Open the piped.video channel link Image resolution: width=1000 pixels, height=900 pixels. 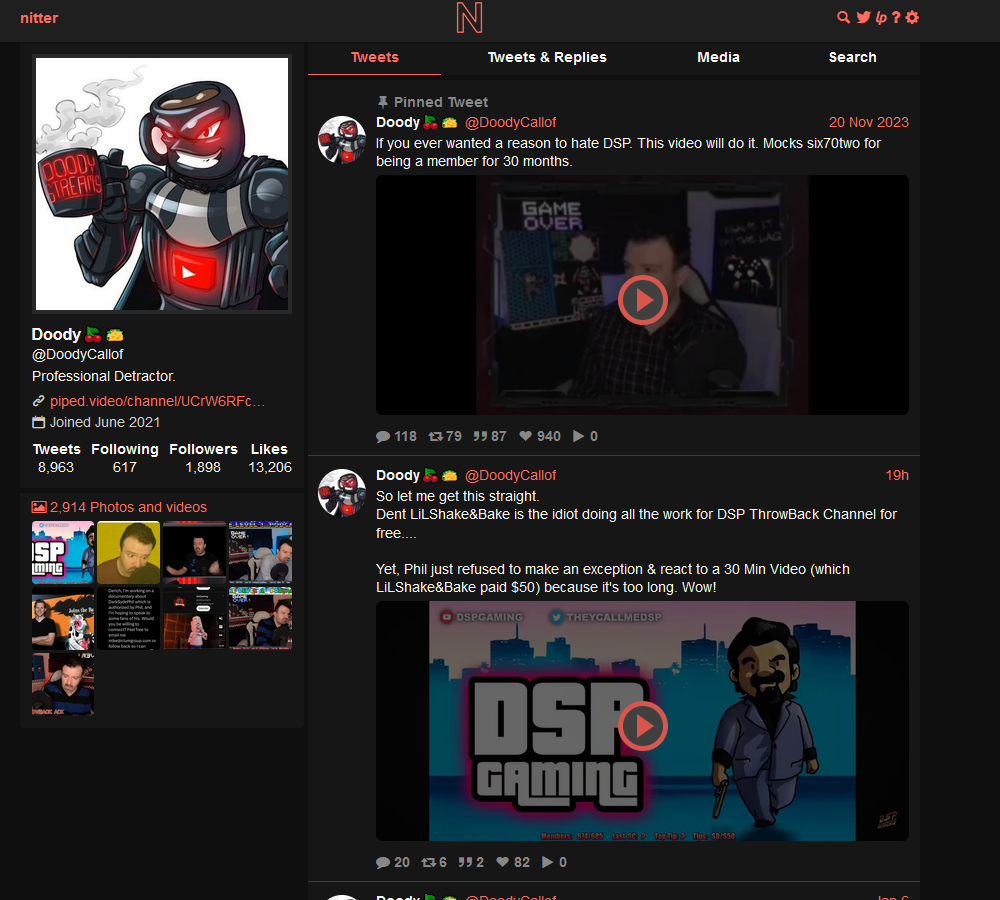(x=158, y=401)
